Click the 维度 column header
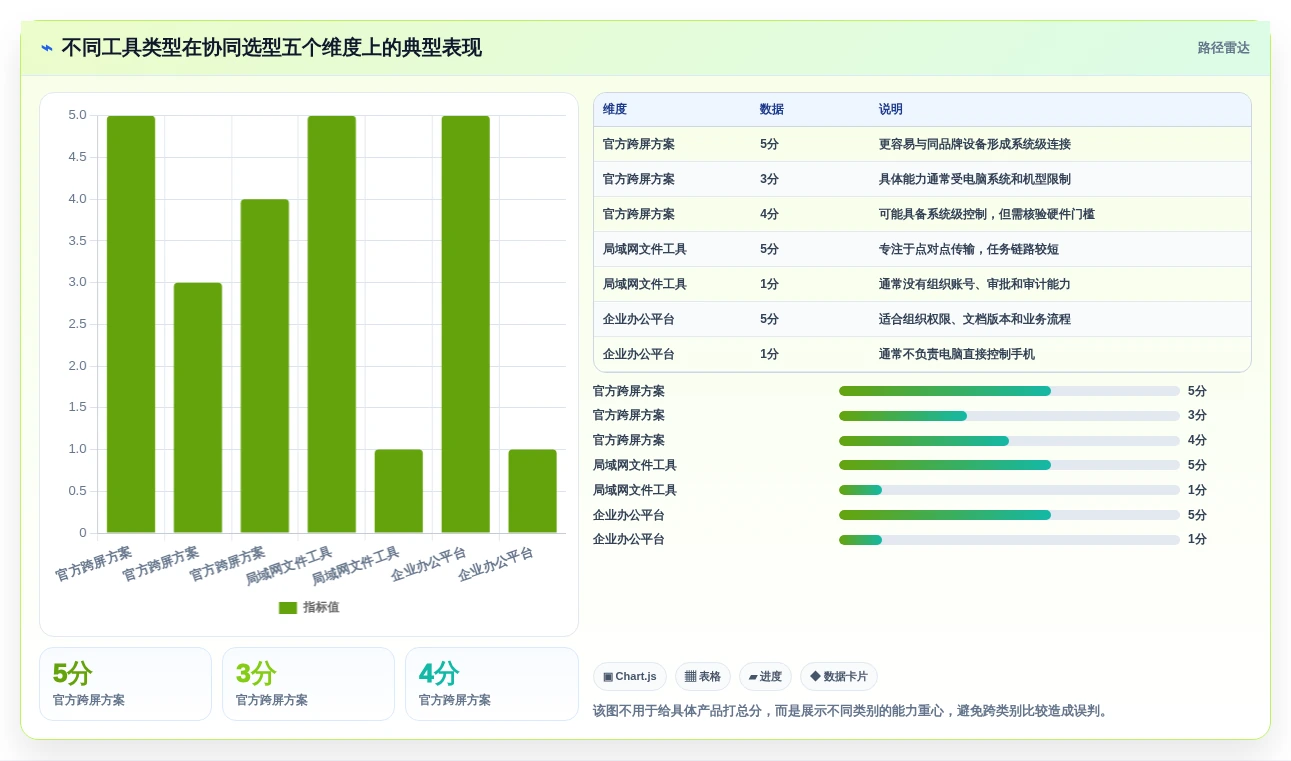The width and height of the screenshot is (1291, 761). coord(615,110)
